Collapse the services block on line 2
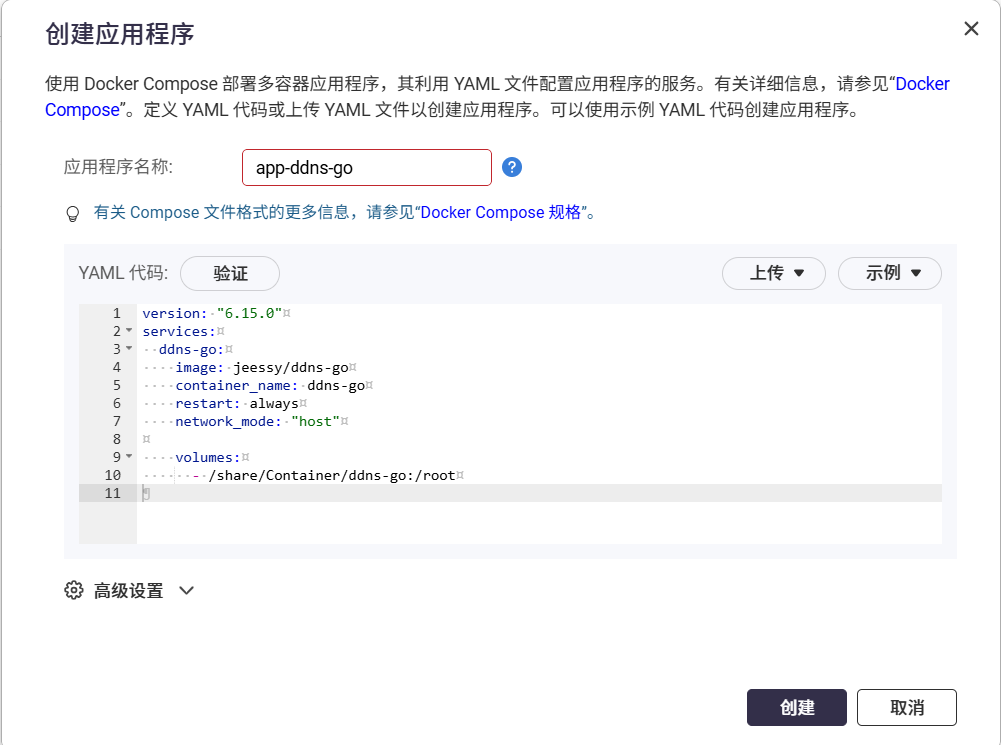The image size is (1001, 745). (129, 331)
